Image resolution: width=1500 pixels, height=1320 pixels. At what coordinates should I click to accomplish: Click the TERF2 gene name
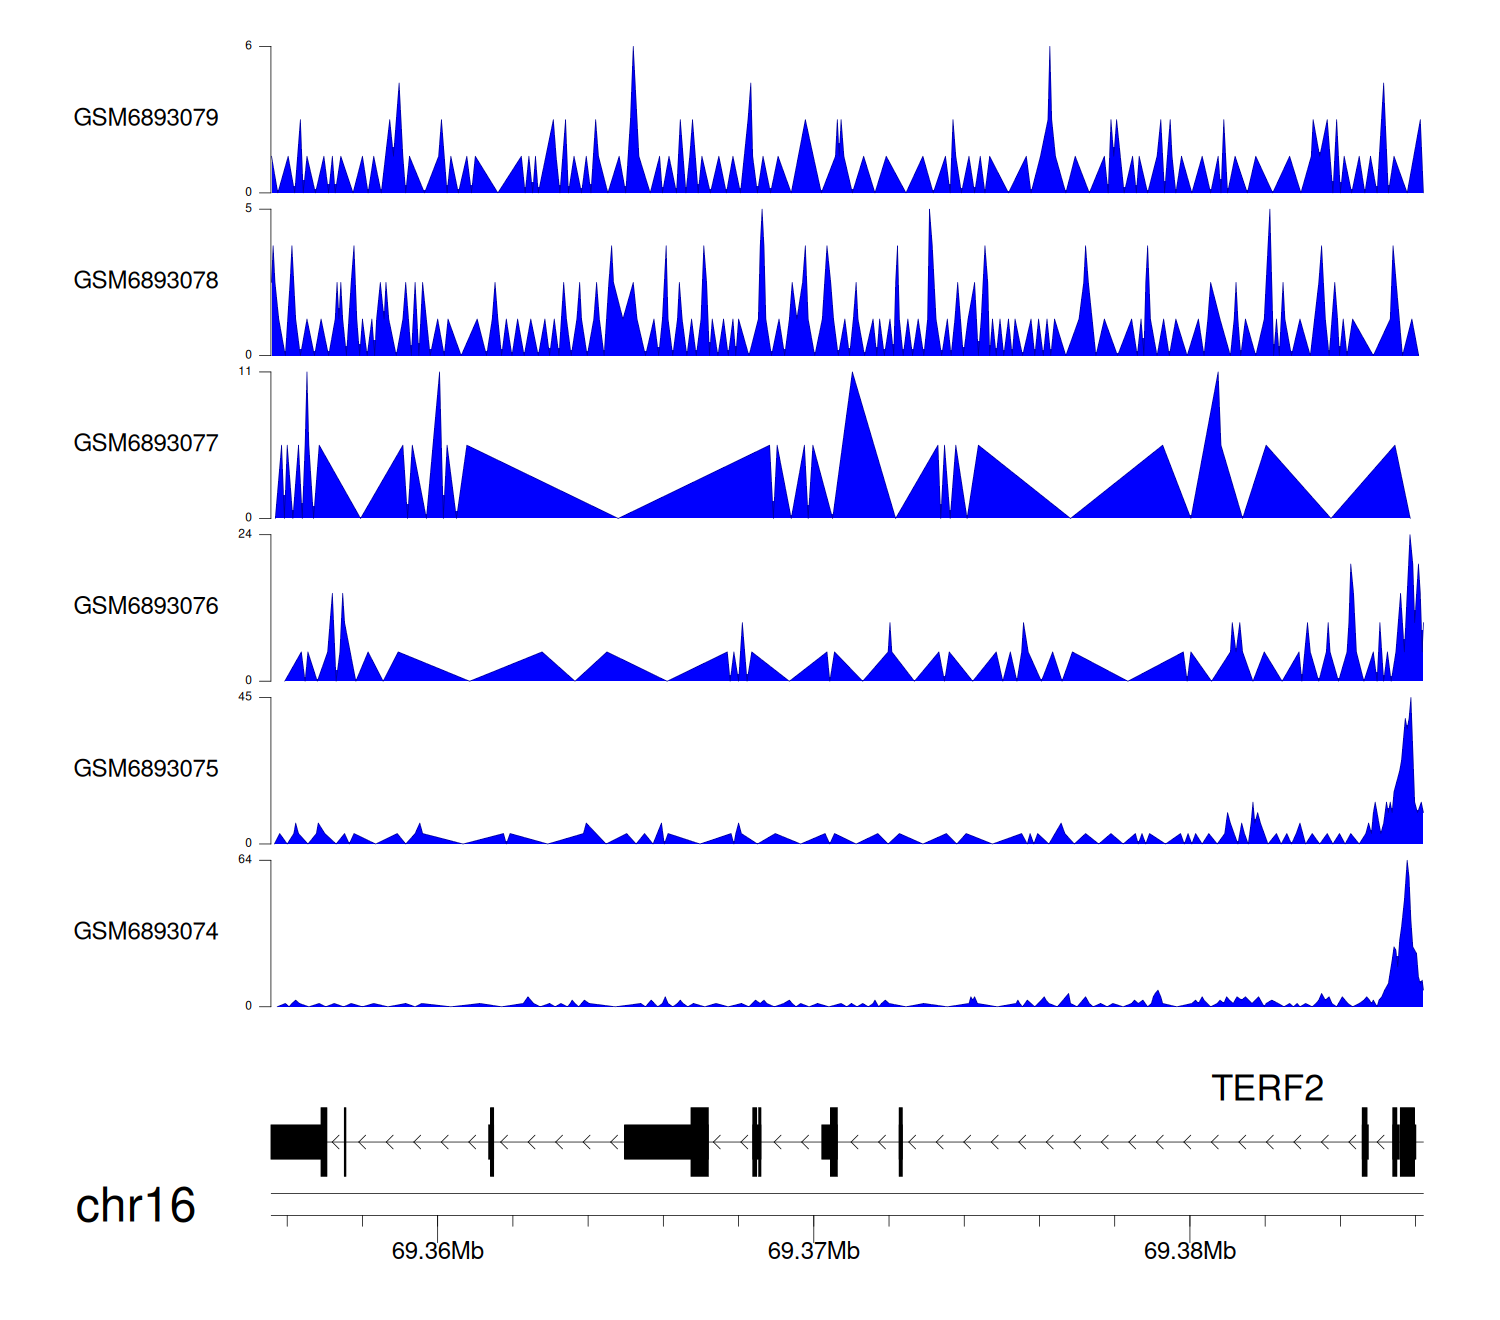pyautogui.click(x=1267, y=1088)
